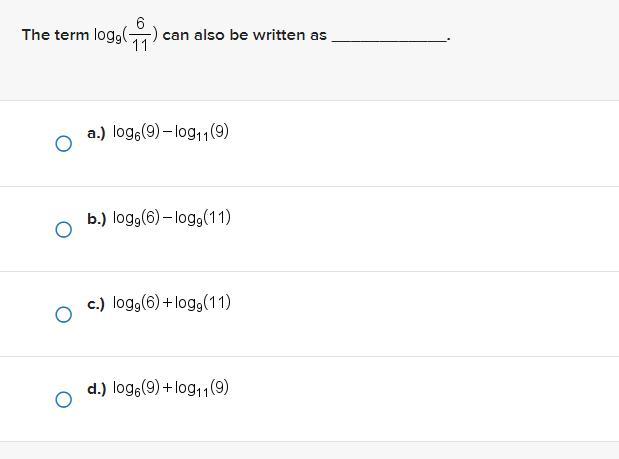
Task: Mark the radio button for option c
Action: point(64,315)
